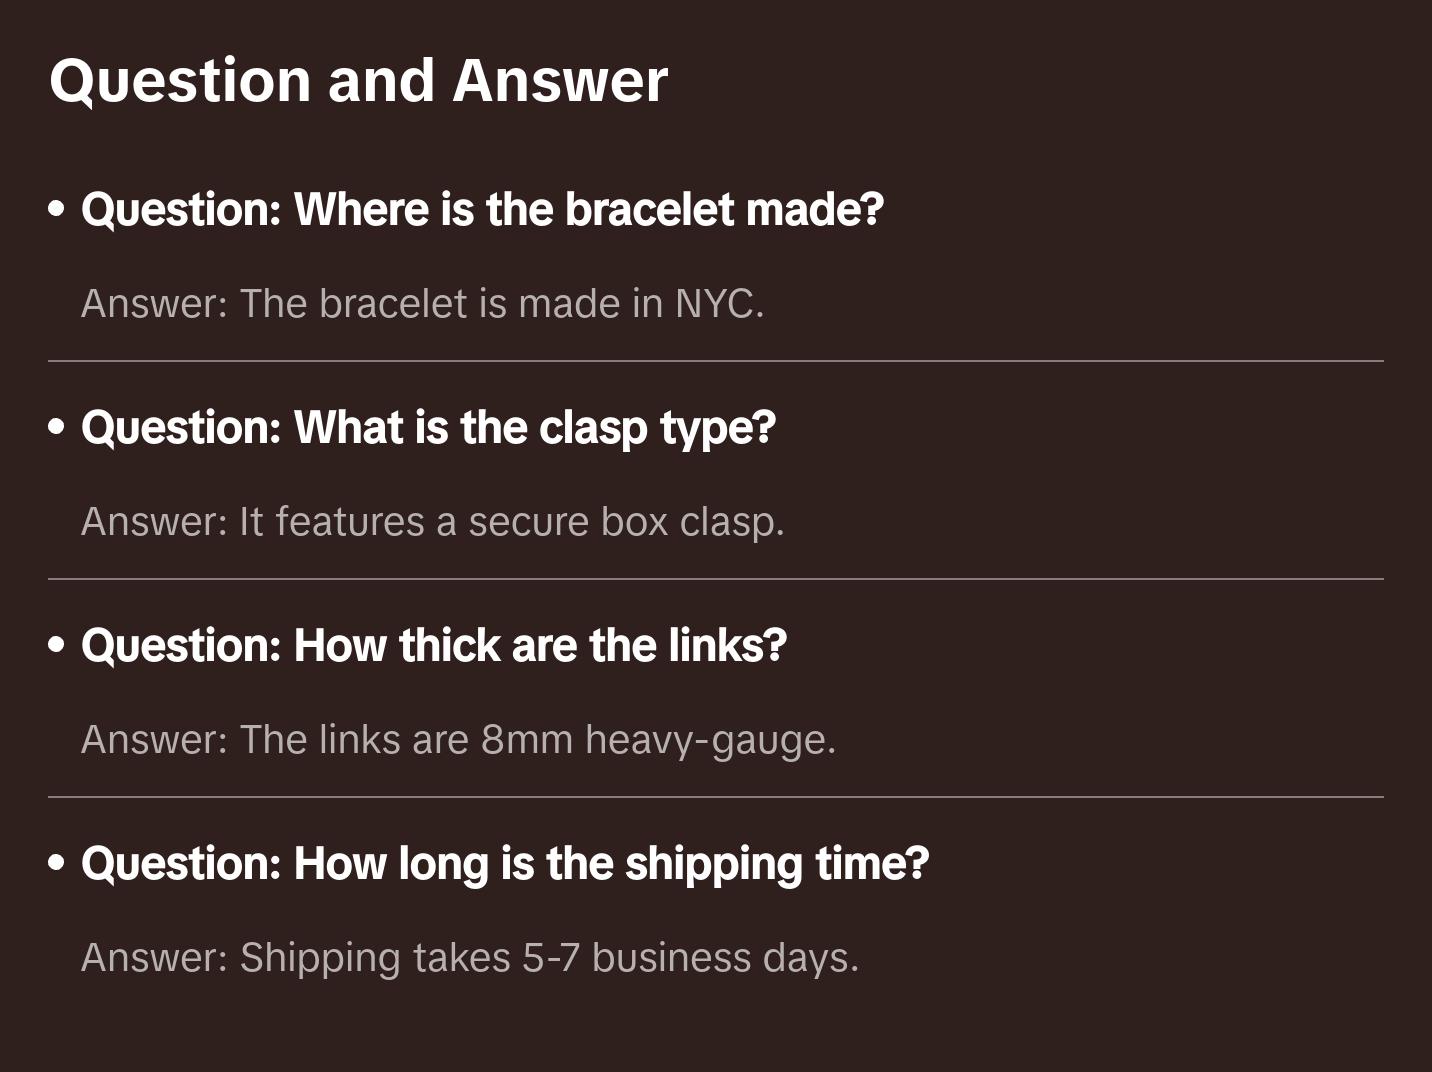
Task: Expand the 'How thick are the links?' question
Action: [434, 645]
